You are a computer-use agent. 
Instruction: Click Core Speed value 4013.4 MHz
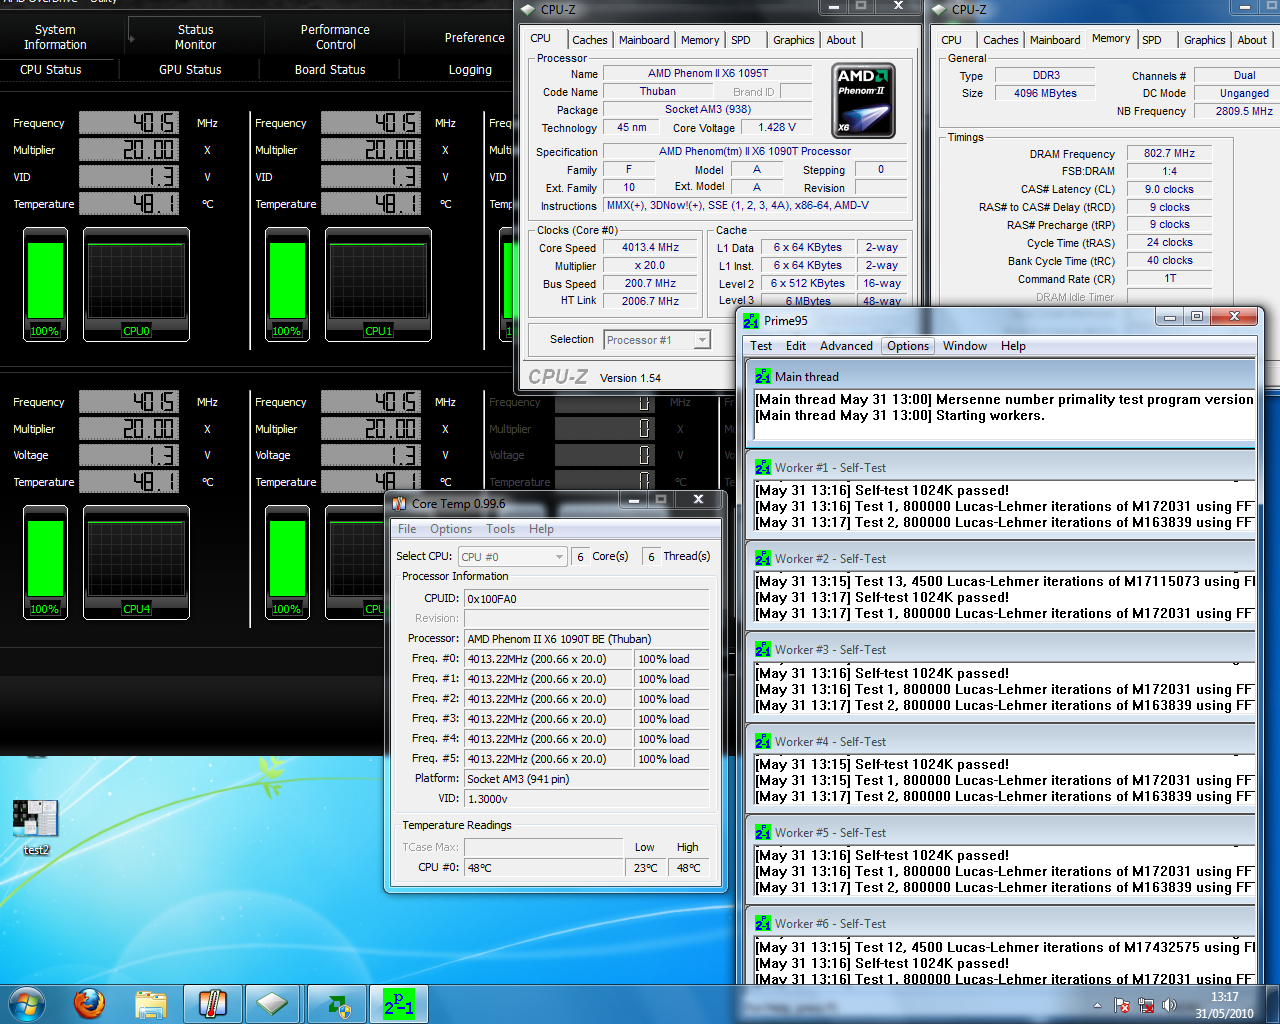pyautogui.click(x=650, y=248)
